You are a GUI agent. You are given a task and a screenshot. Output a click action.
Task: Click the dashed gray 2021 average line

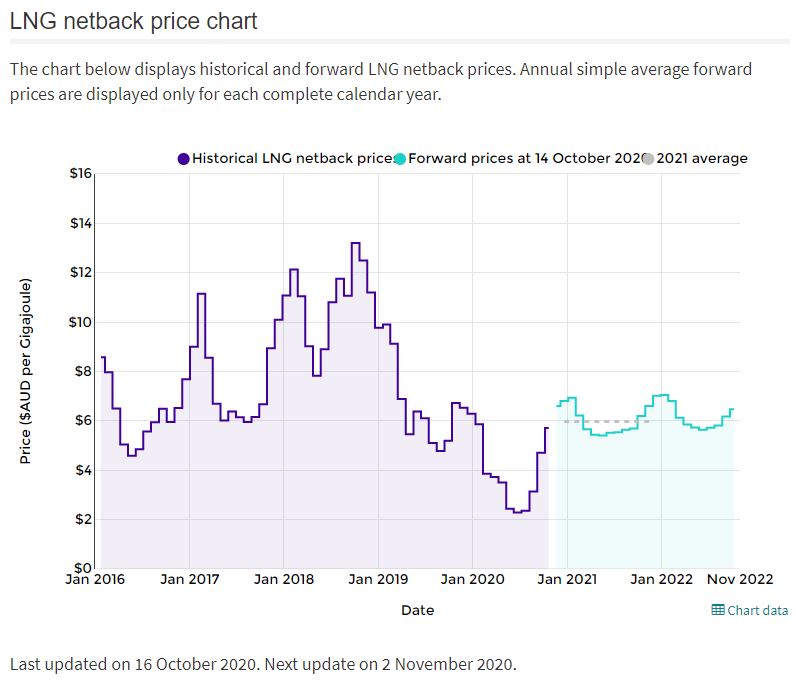[x=606, y=422]
